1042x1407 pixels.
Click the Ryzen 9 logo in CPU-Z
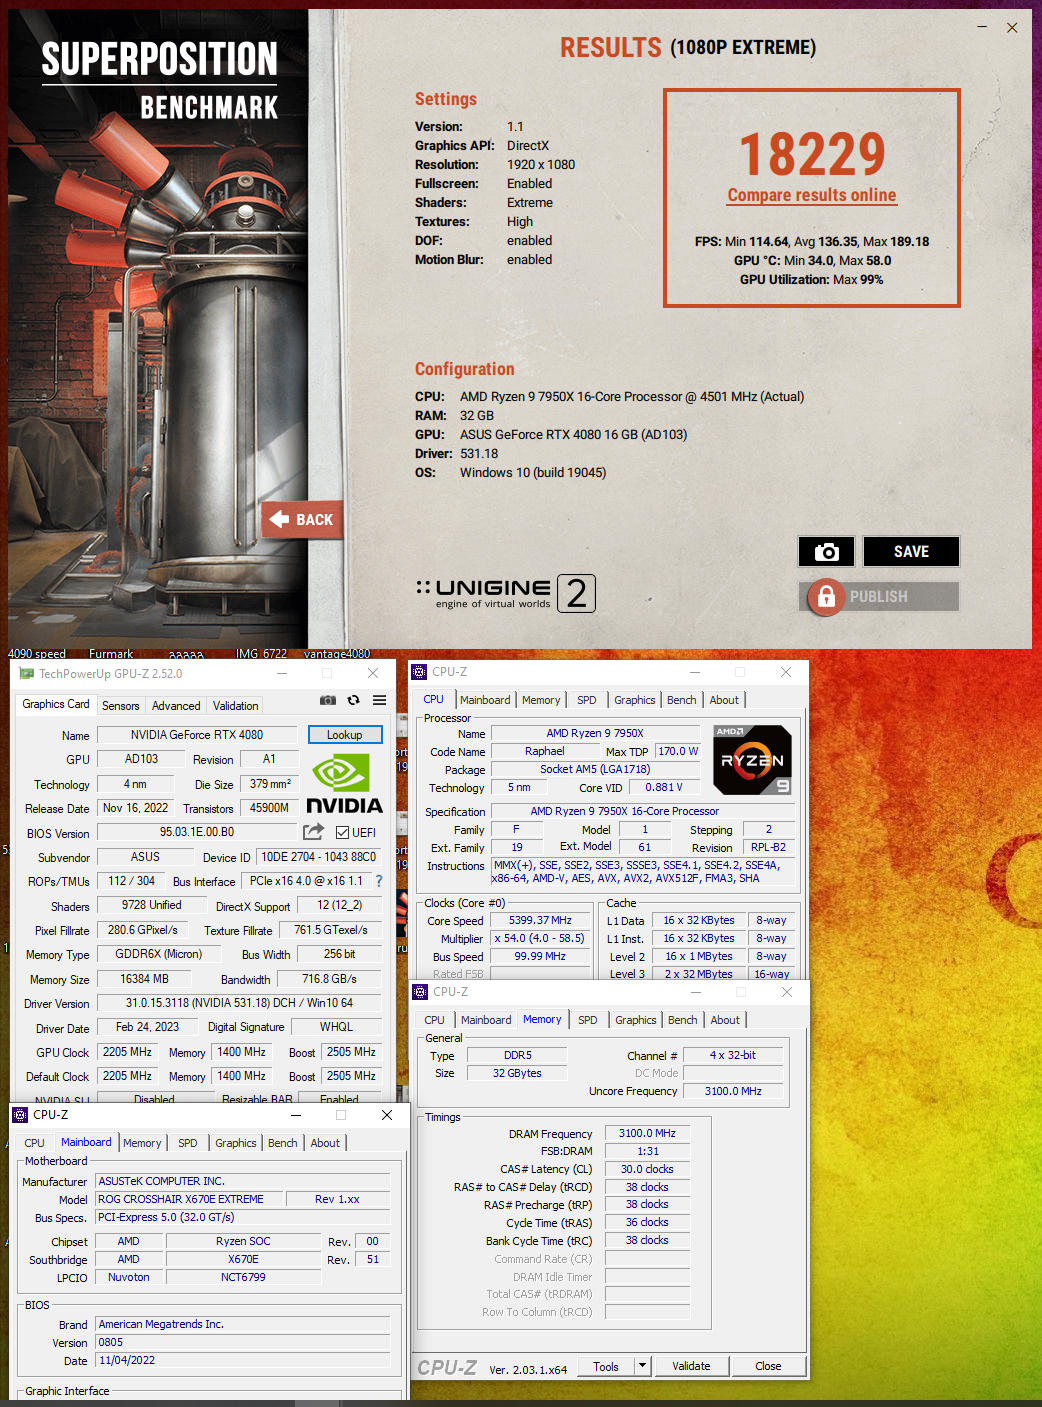click(753, 760)
